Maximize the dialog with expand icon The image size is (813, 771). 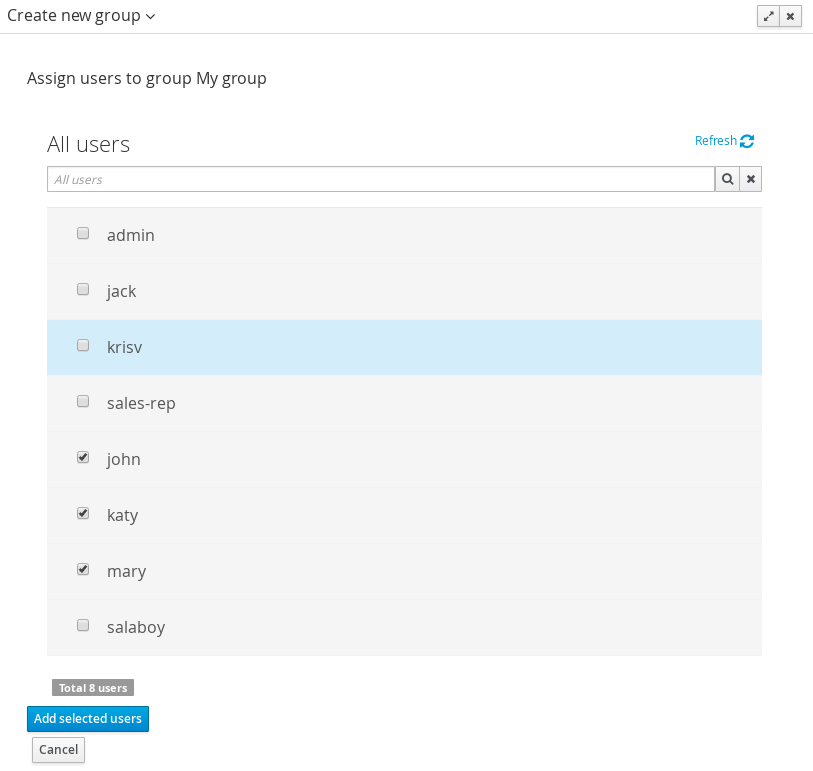(x=768, y=16)
